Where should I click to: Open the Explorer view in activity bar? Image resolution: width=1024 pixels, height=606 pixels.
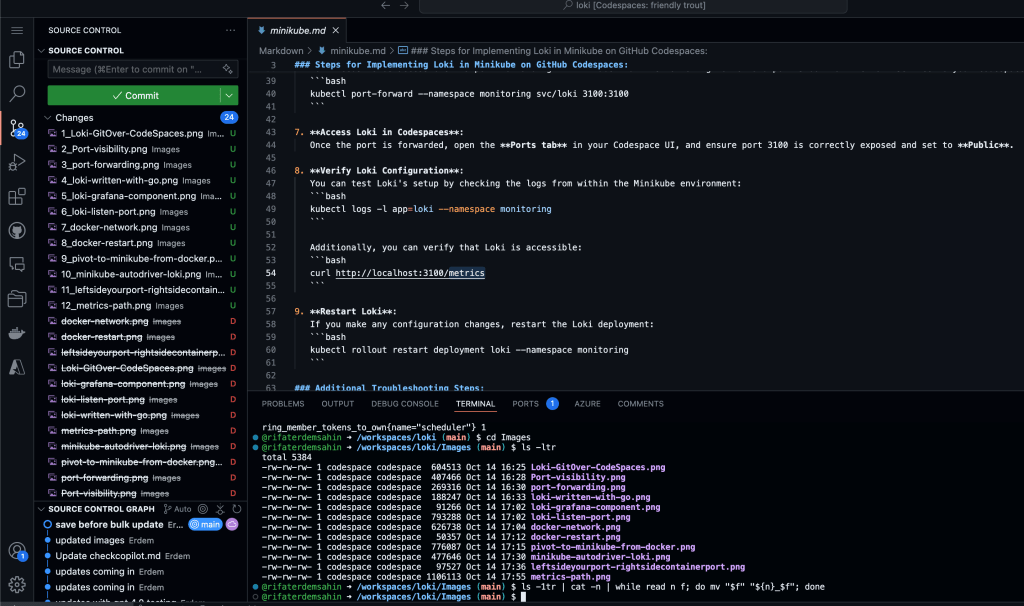coord(17,60)
